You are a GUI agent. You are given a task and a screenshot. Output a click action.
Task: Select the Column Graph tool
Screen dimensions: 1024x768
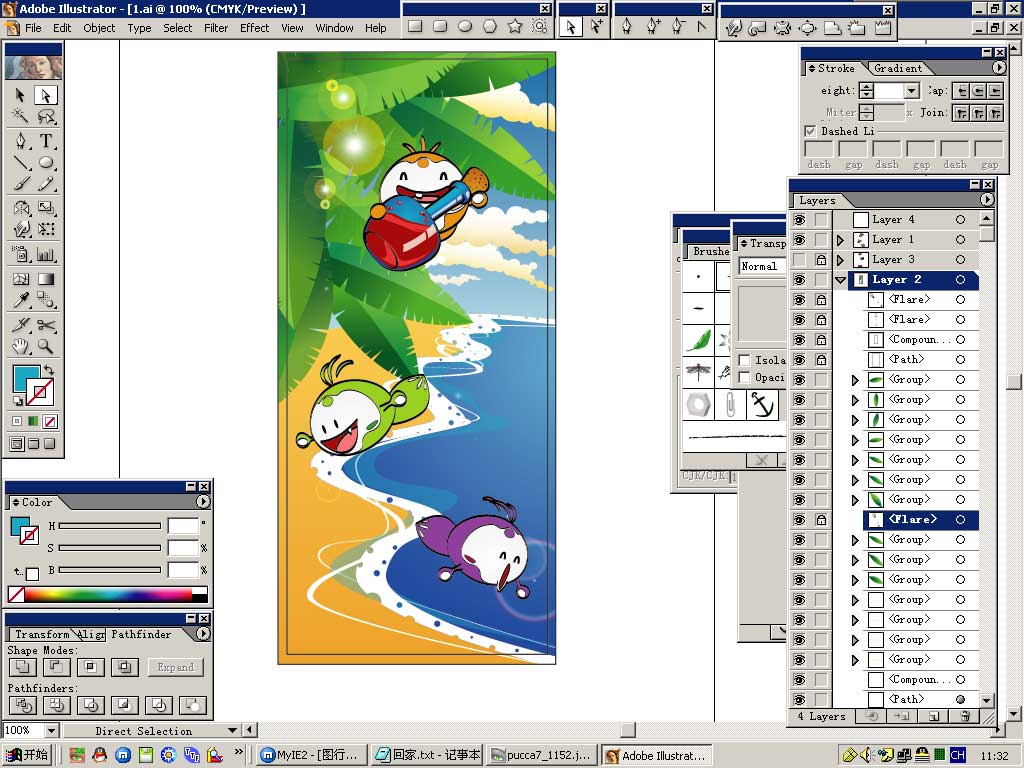46,254
